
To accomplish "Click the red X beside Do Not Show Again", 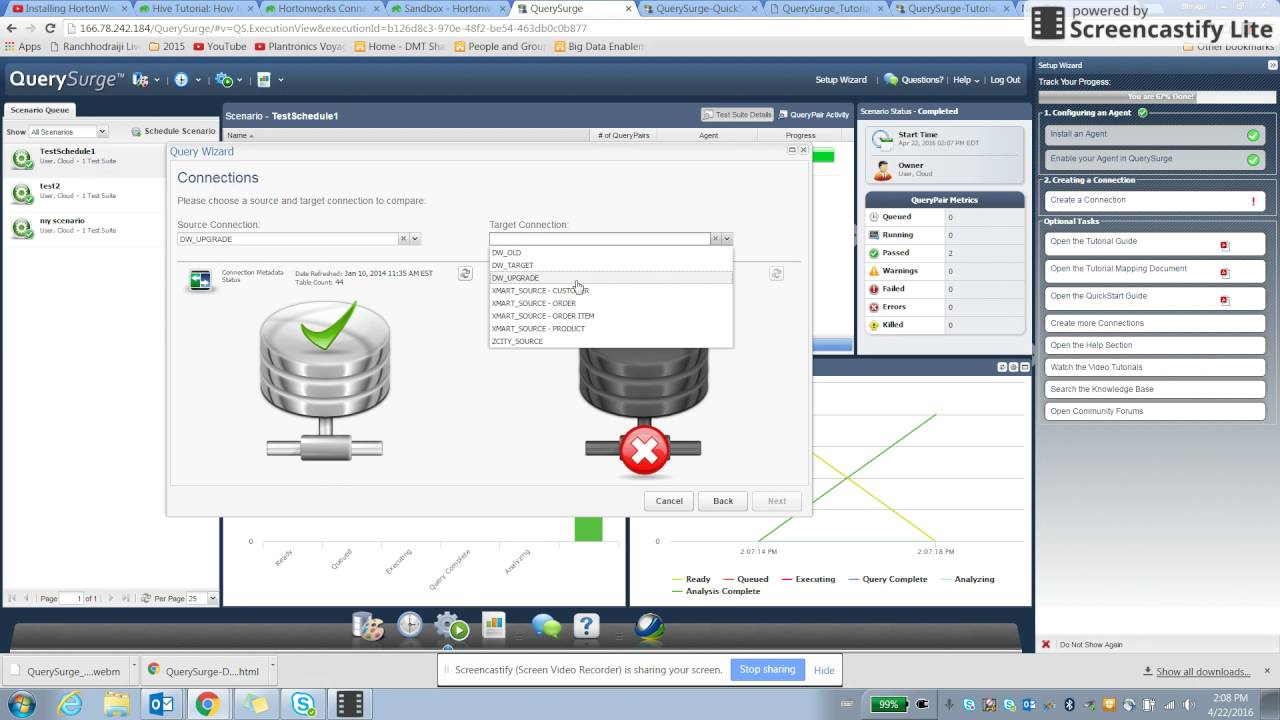I will pyautogui.click(x=1046, y=645).
